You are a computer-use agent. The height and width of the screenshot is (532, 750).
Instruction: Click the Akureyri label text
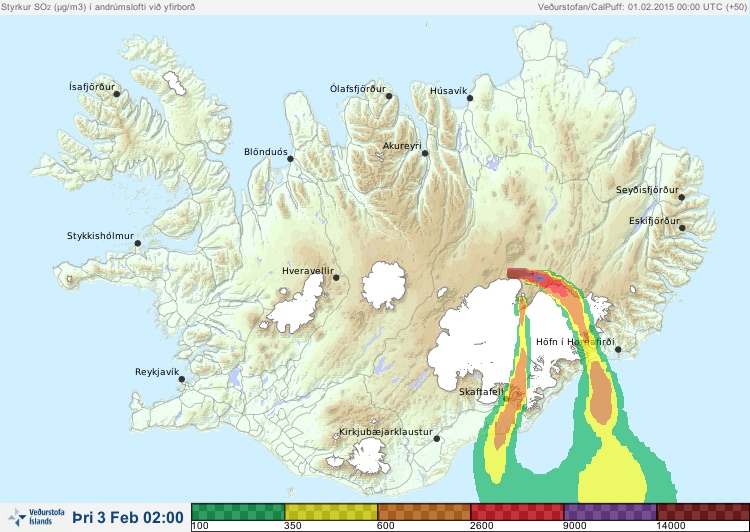tap(402, 146)
